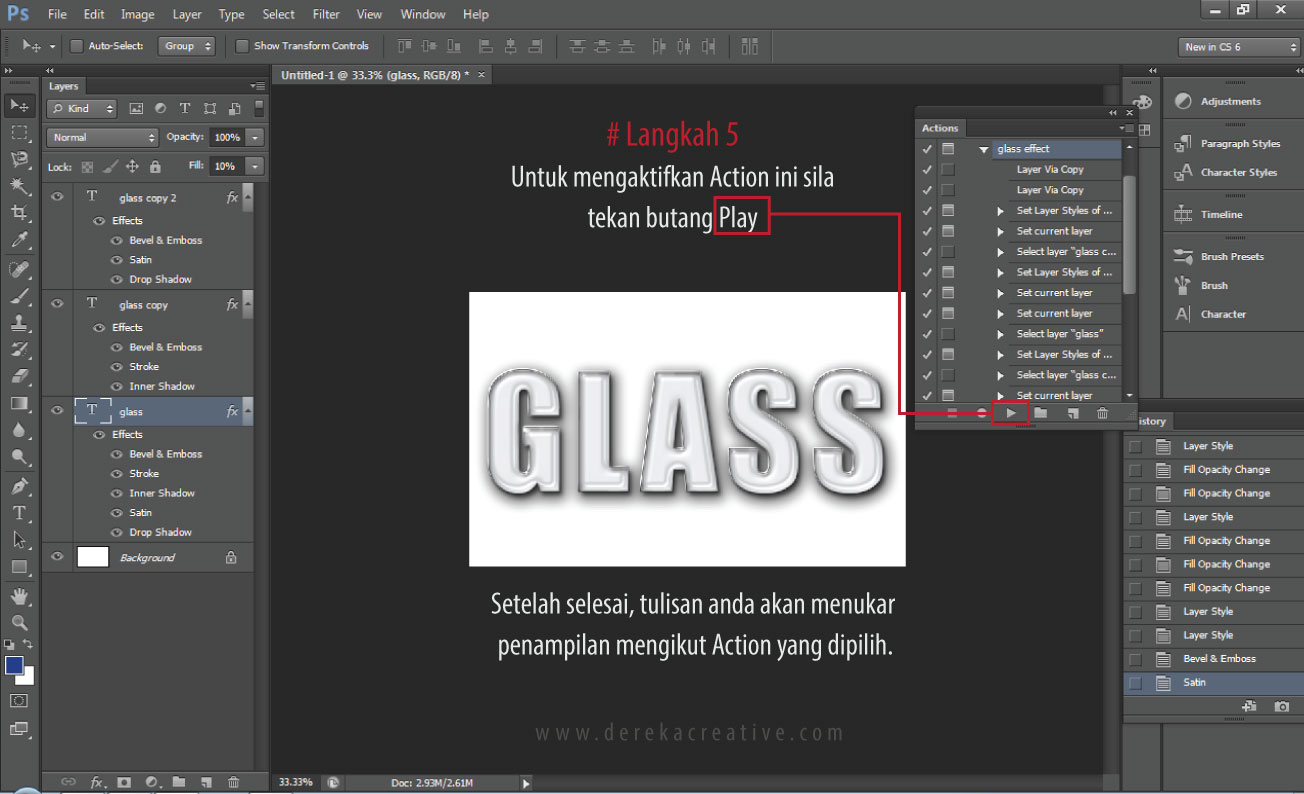Open the Paragraph Styles panel

(1239, 144)
